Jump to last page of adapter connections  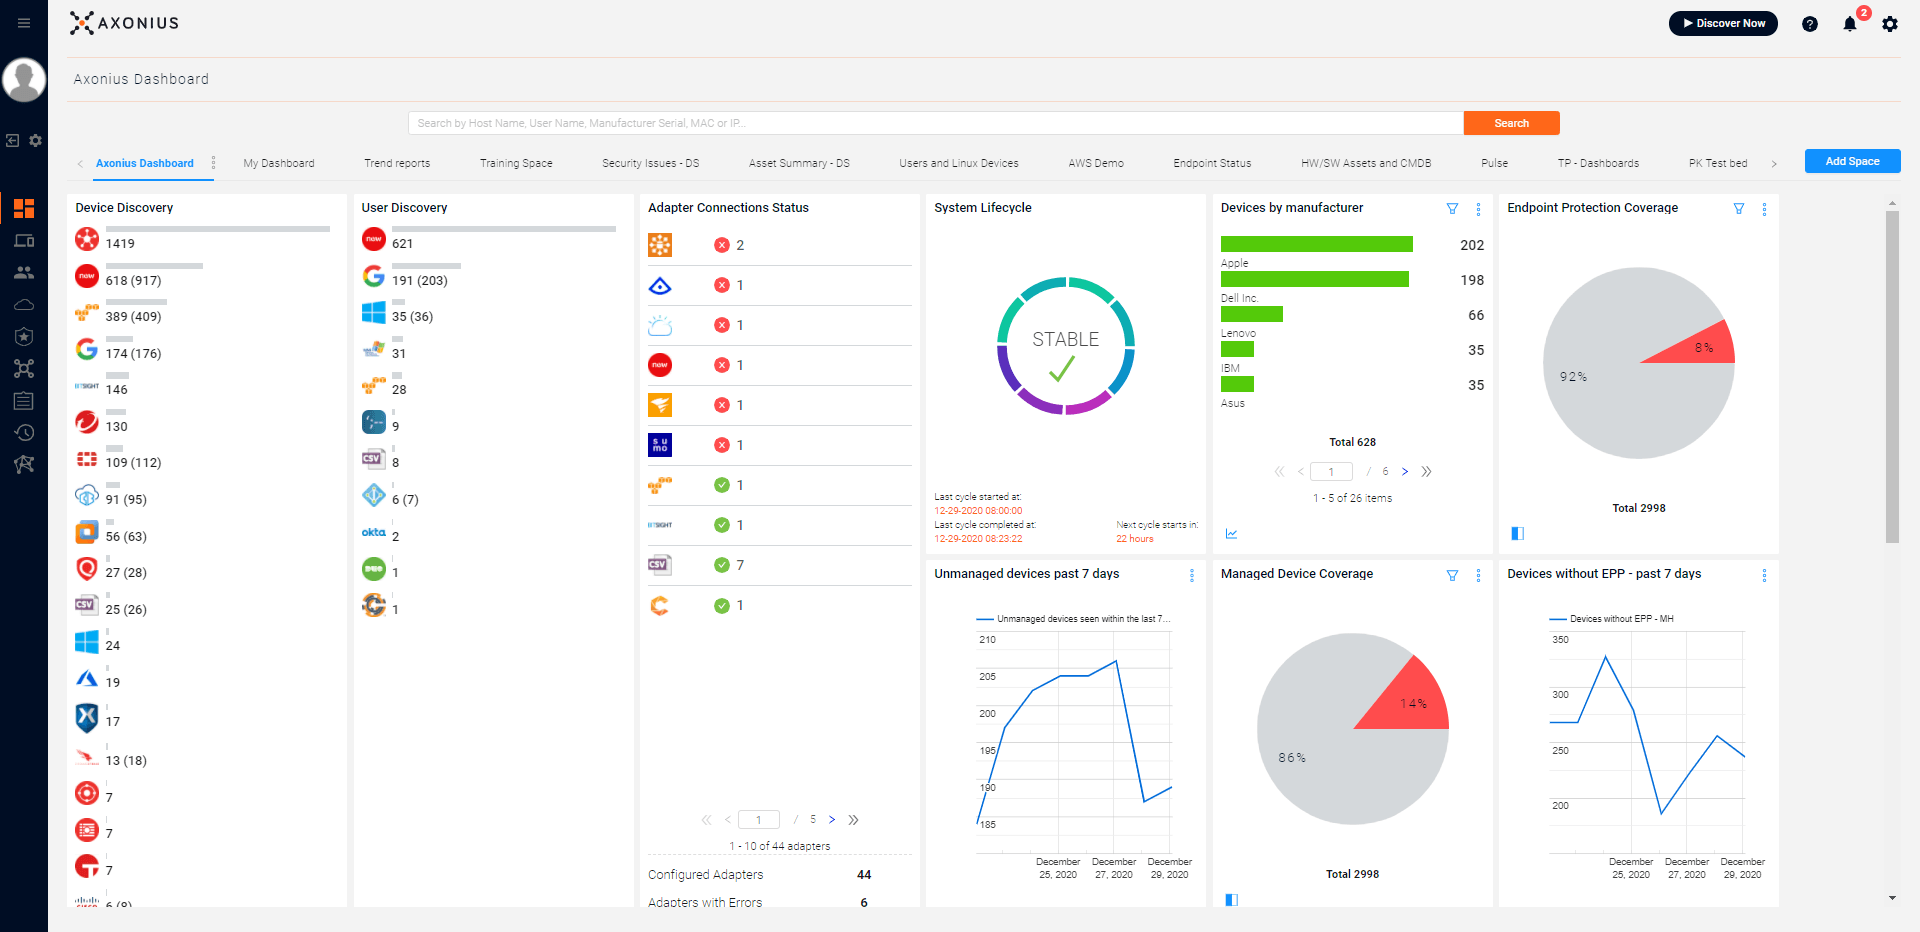(x=853, y=820)
